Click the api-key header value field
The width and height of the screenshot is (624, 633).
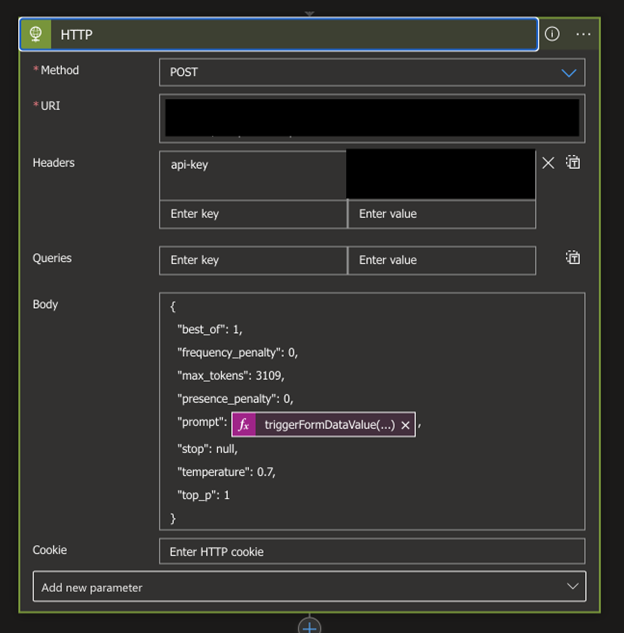[441, 175]
